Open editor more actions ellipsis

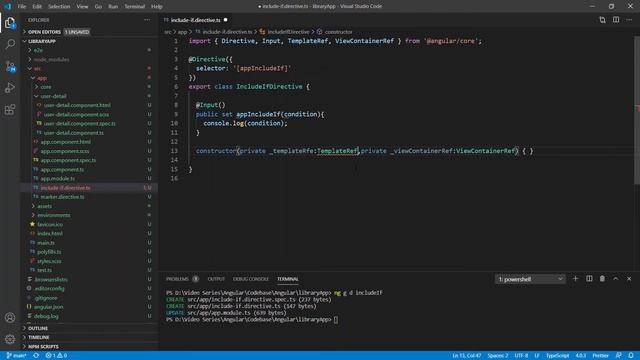coord(629,20)
